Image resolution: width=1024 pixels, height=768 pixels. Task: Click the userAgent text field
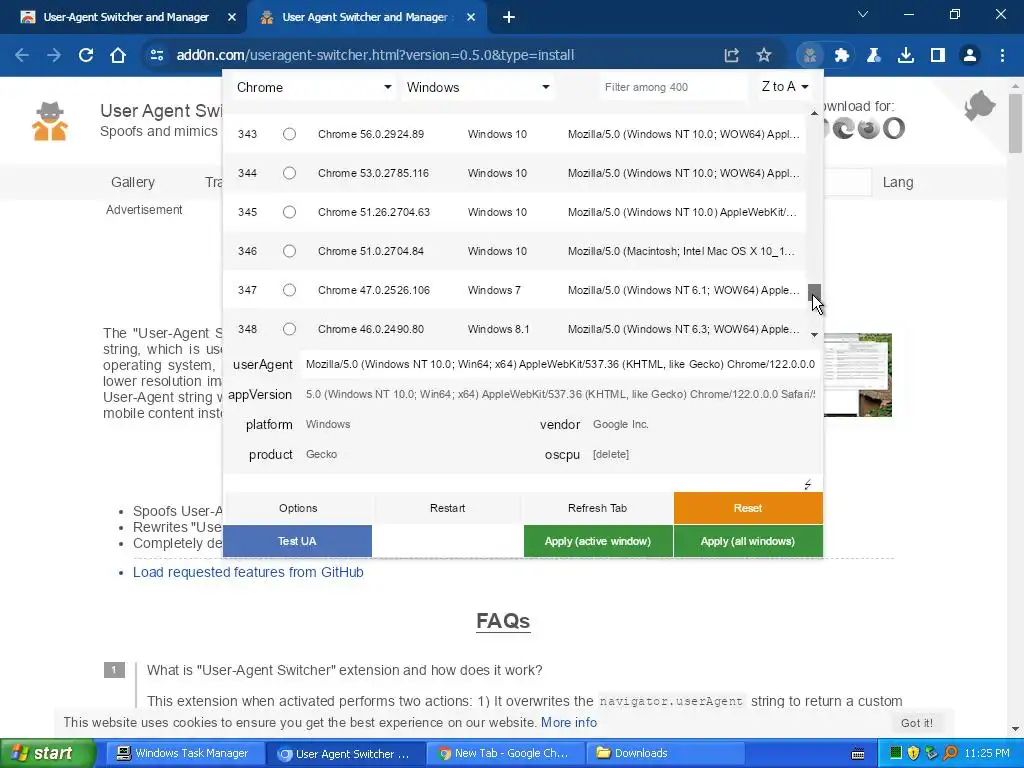tap(560, 364)
